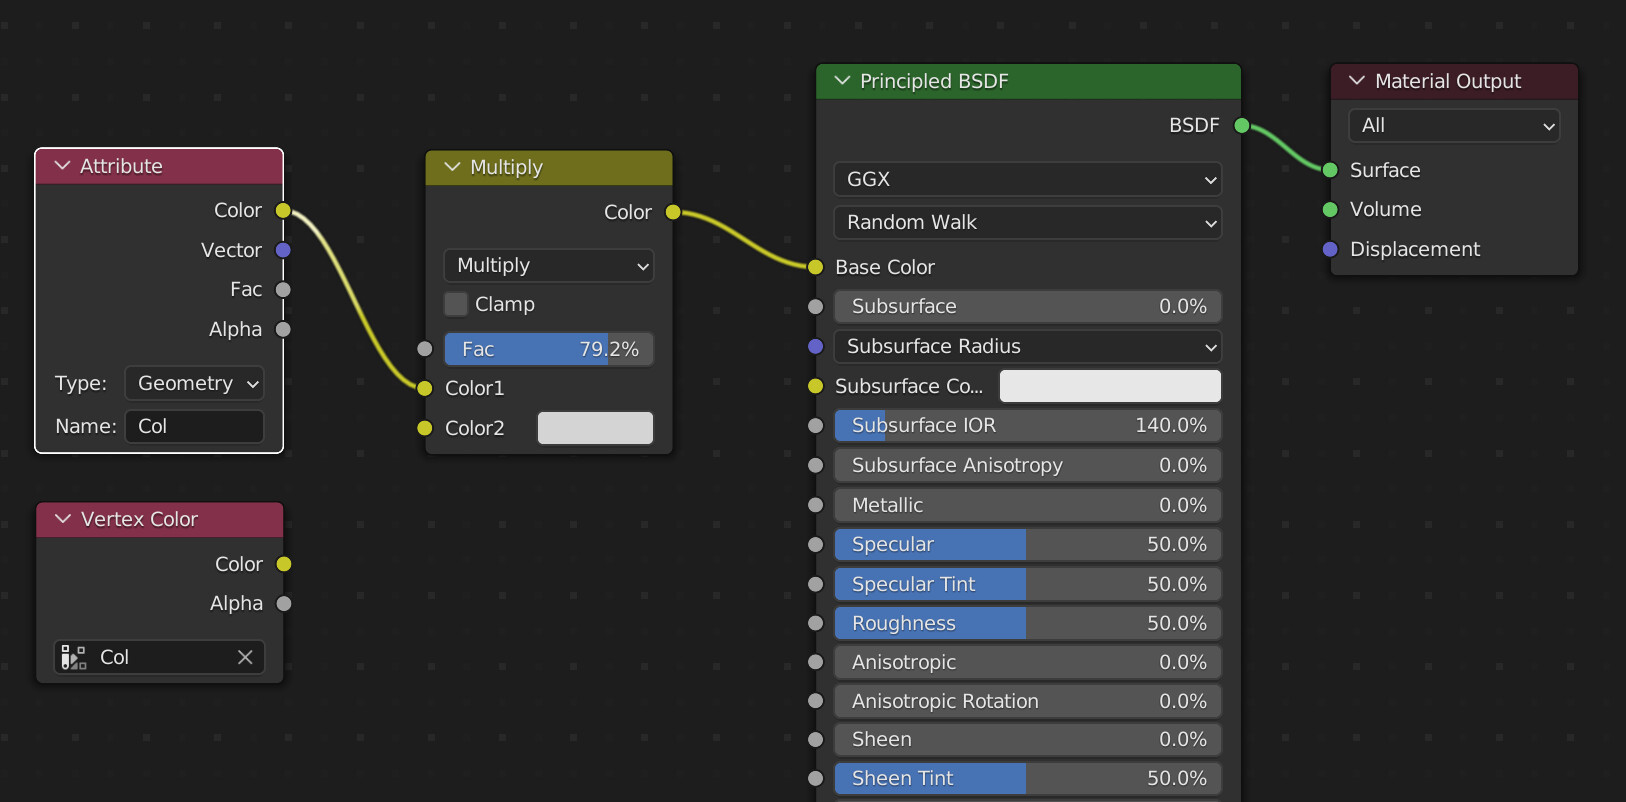This screenshot has width=1626, height=802.
Task: Click the Sheen Tint slider
Action: click(x=1028, y=778)
